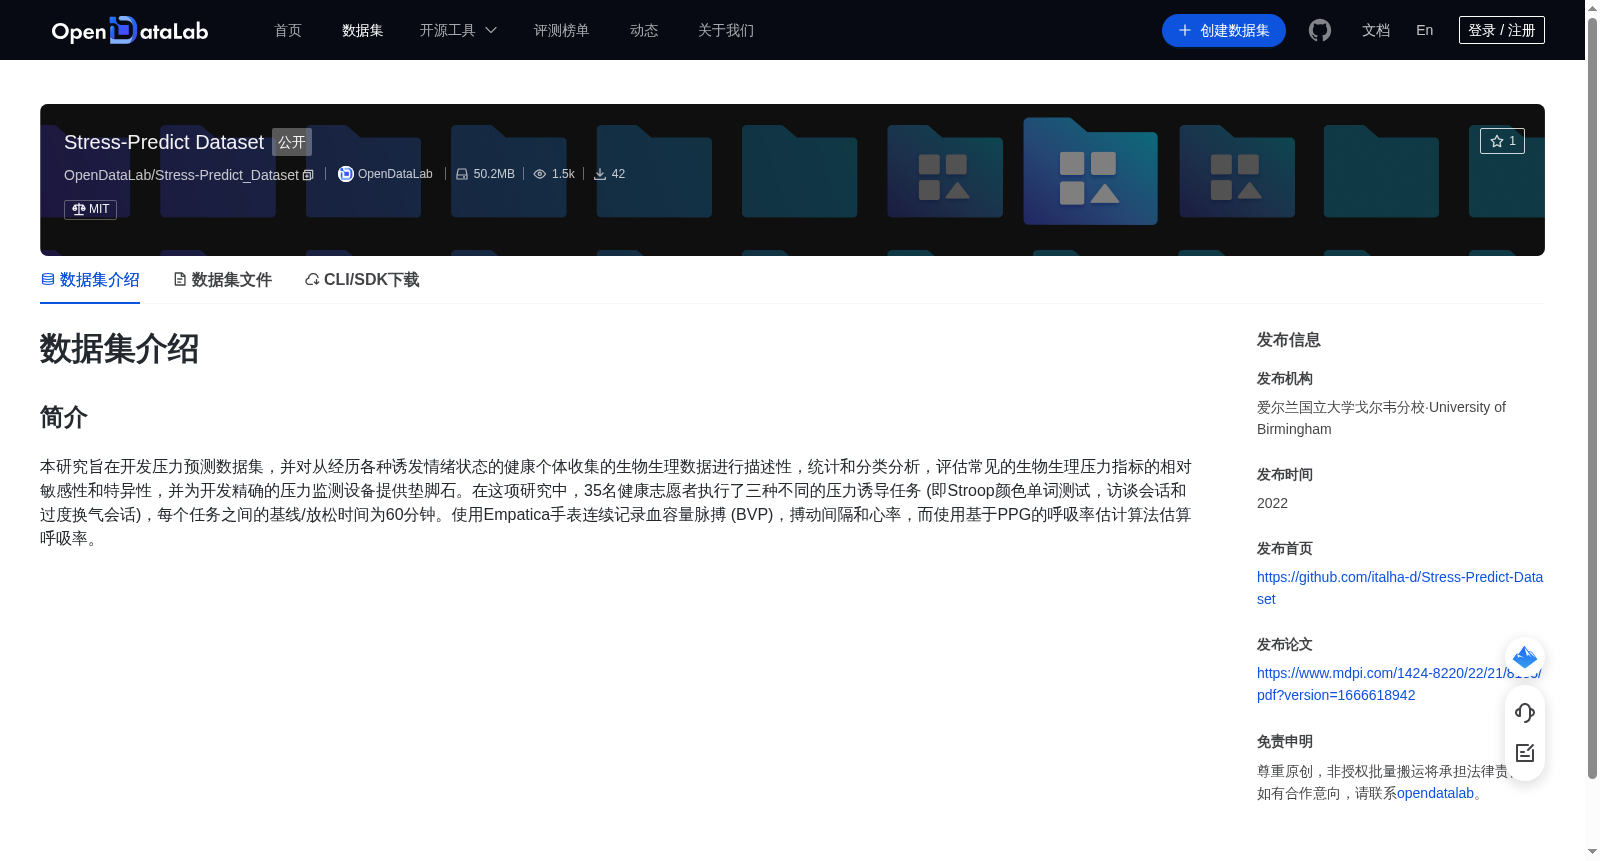Viewport: 1600px width, 861px height.
Task: Click the dataset size 50.2MB indicator
Action: pos(485,174)
